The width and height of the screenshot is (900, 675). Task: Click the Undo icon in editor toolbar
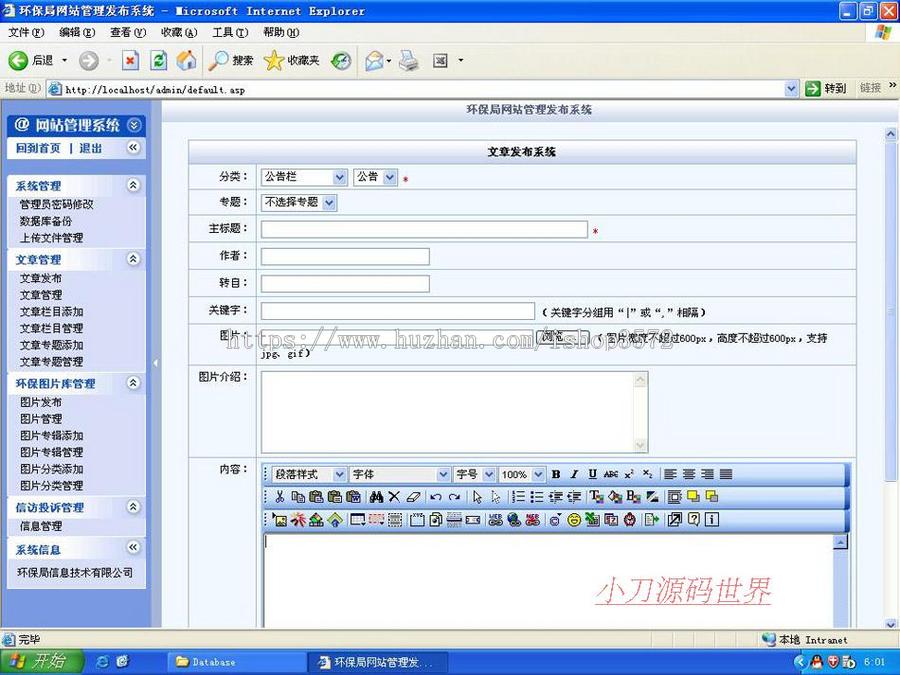pyautogui.click(x=436, y=497)
